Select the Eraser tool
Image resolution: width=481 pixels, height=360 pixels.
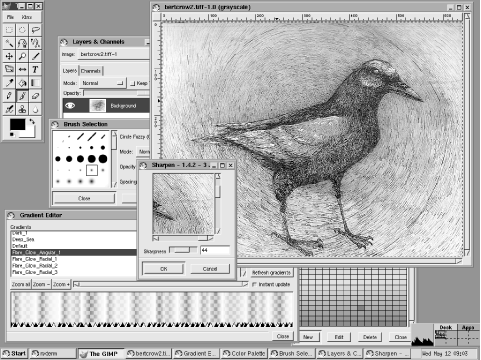pos(35,96)
